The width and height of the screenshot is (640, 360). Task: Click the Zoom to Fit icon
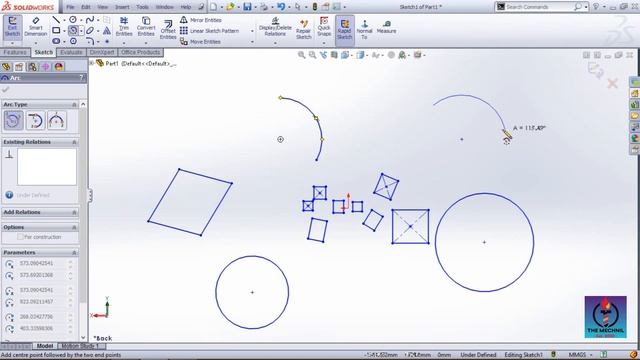coord(301,55)
